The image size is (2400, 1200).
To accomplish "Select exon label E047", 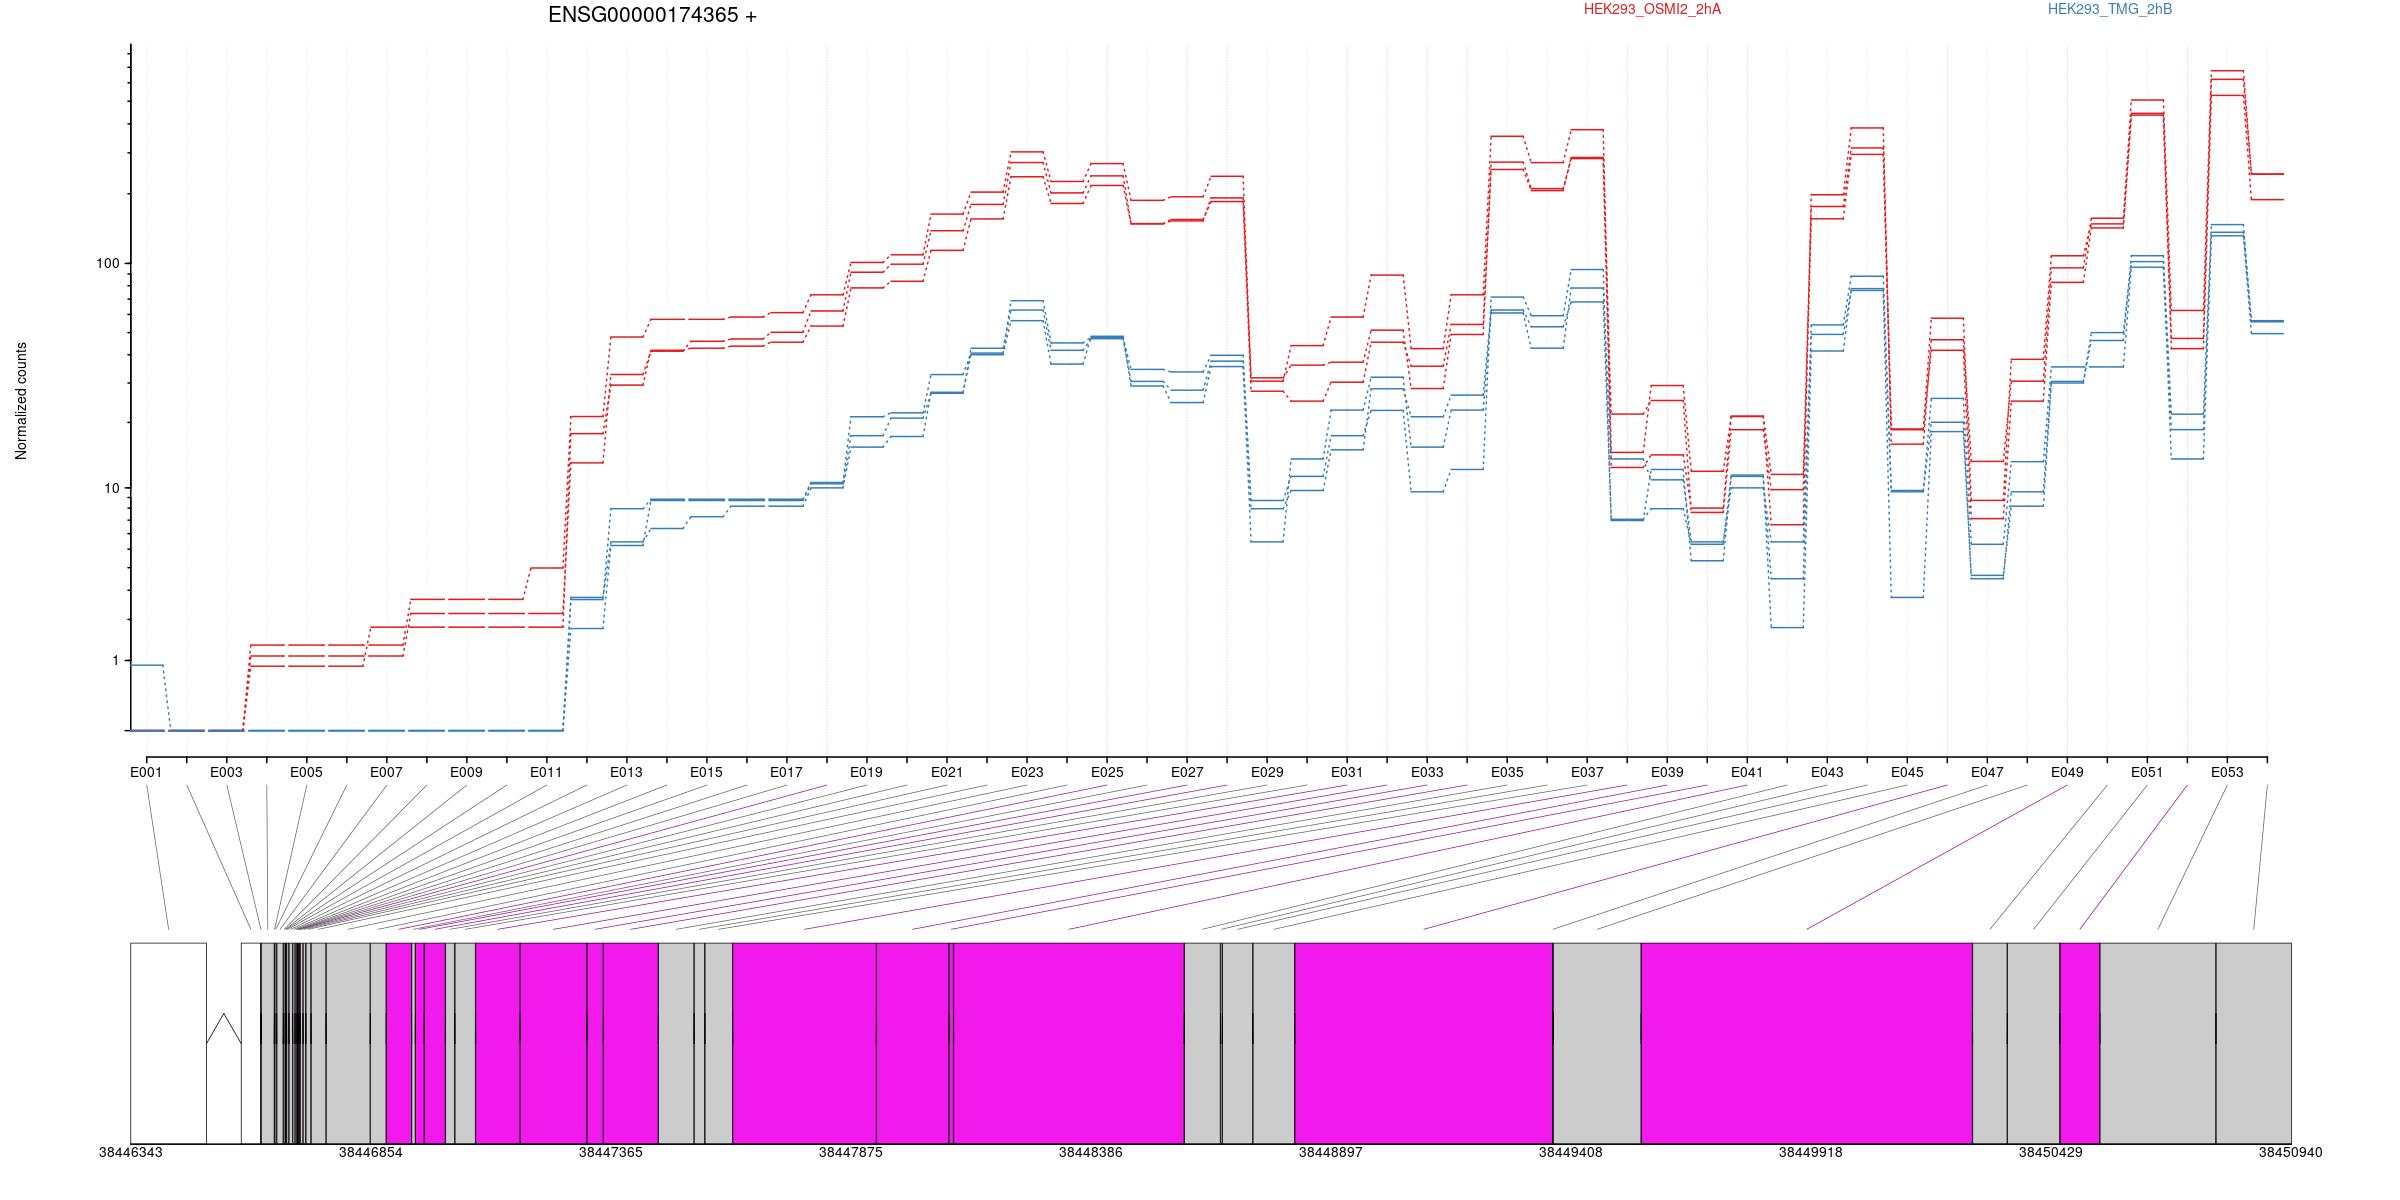I will [x=1987, y=773].
